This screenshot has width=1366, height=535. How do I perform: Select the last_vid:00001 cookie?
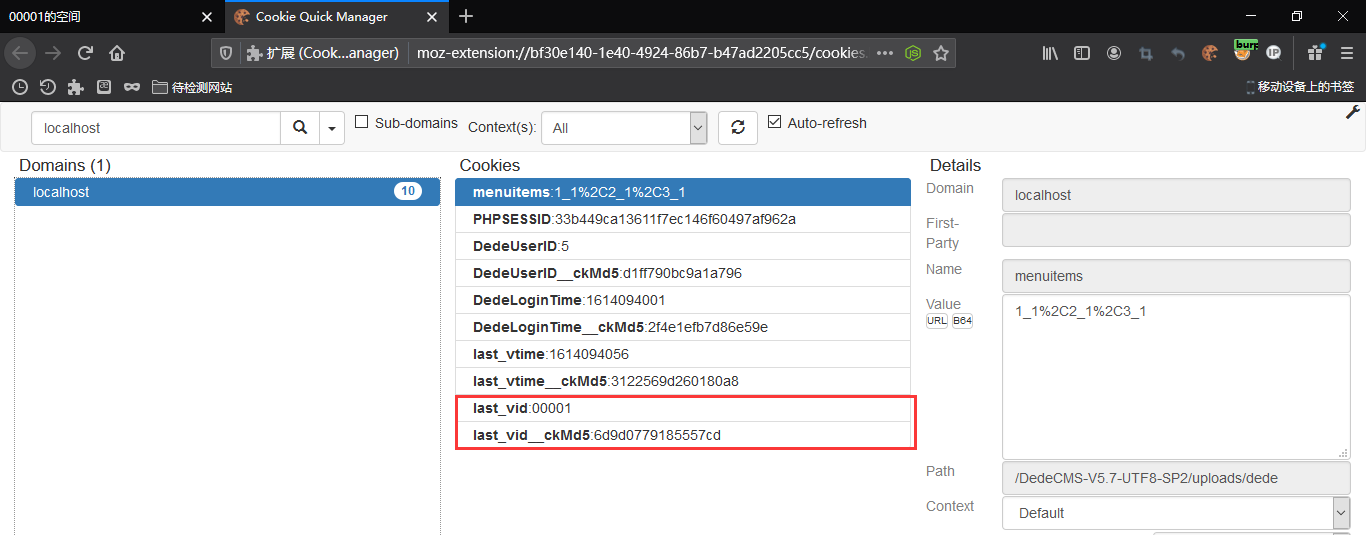683,408
